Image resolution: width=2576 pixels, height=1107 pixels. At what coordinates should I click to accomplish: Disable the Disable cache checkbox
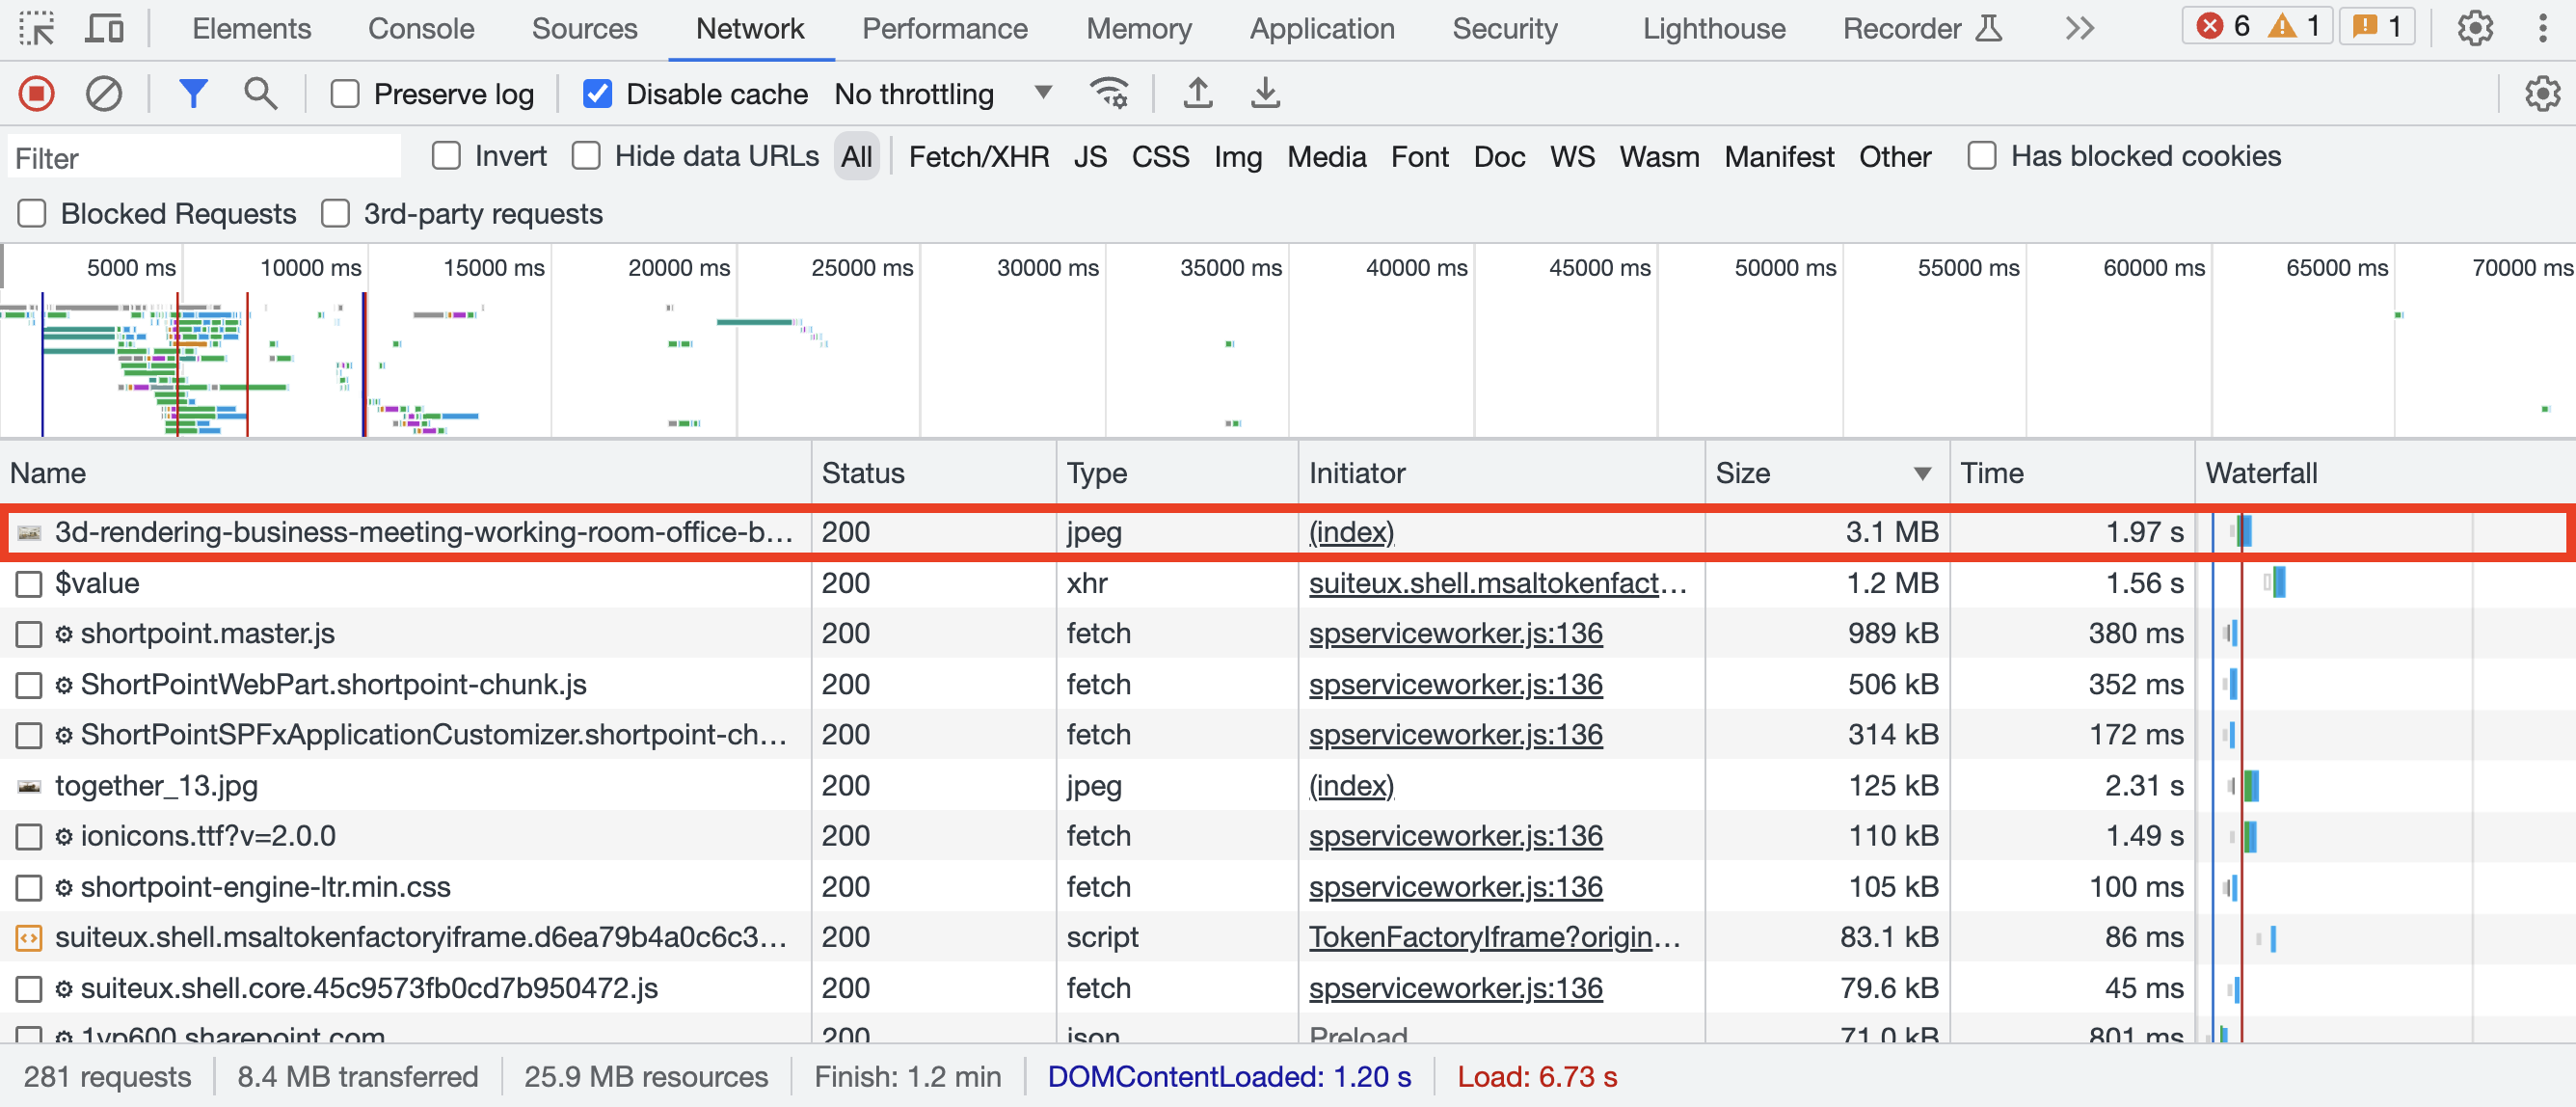pyautogui.click(x=597, y=93)
